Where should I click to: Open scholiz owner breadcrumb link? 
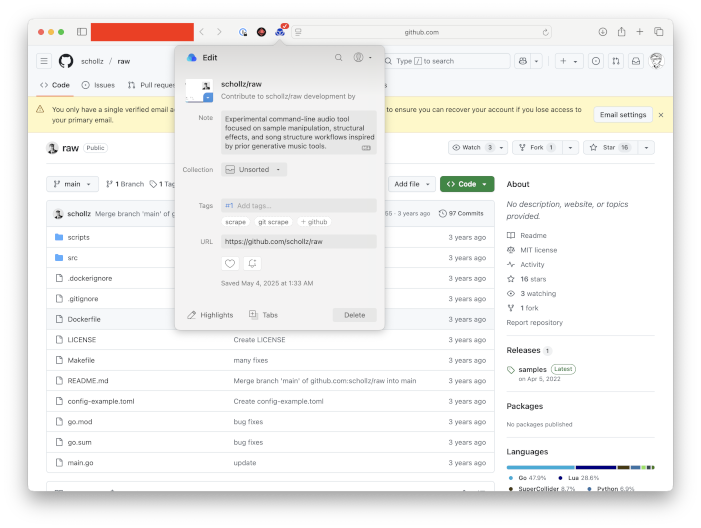(x=92, y=61)
